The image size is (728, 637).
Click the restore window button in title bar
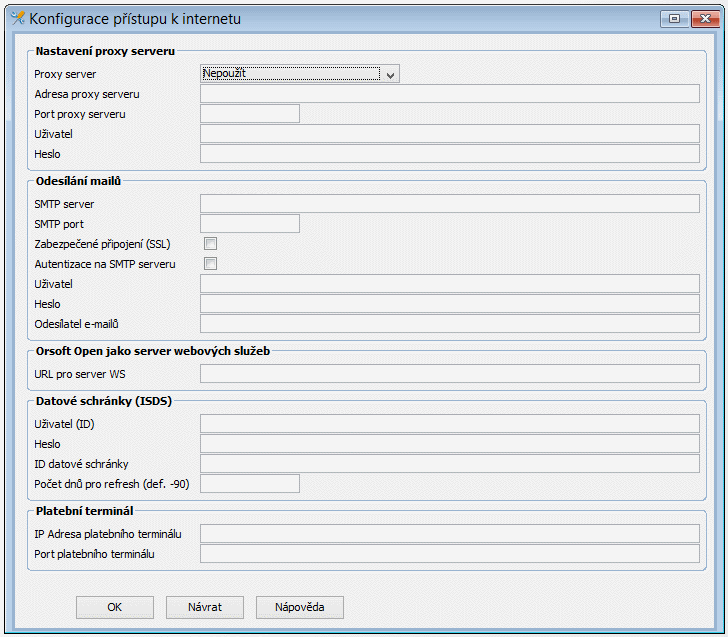click(675, 18)
